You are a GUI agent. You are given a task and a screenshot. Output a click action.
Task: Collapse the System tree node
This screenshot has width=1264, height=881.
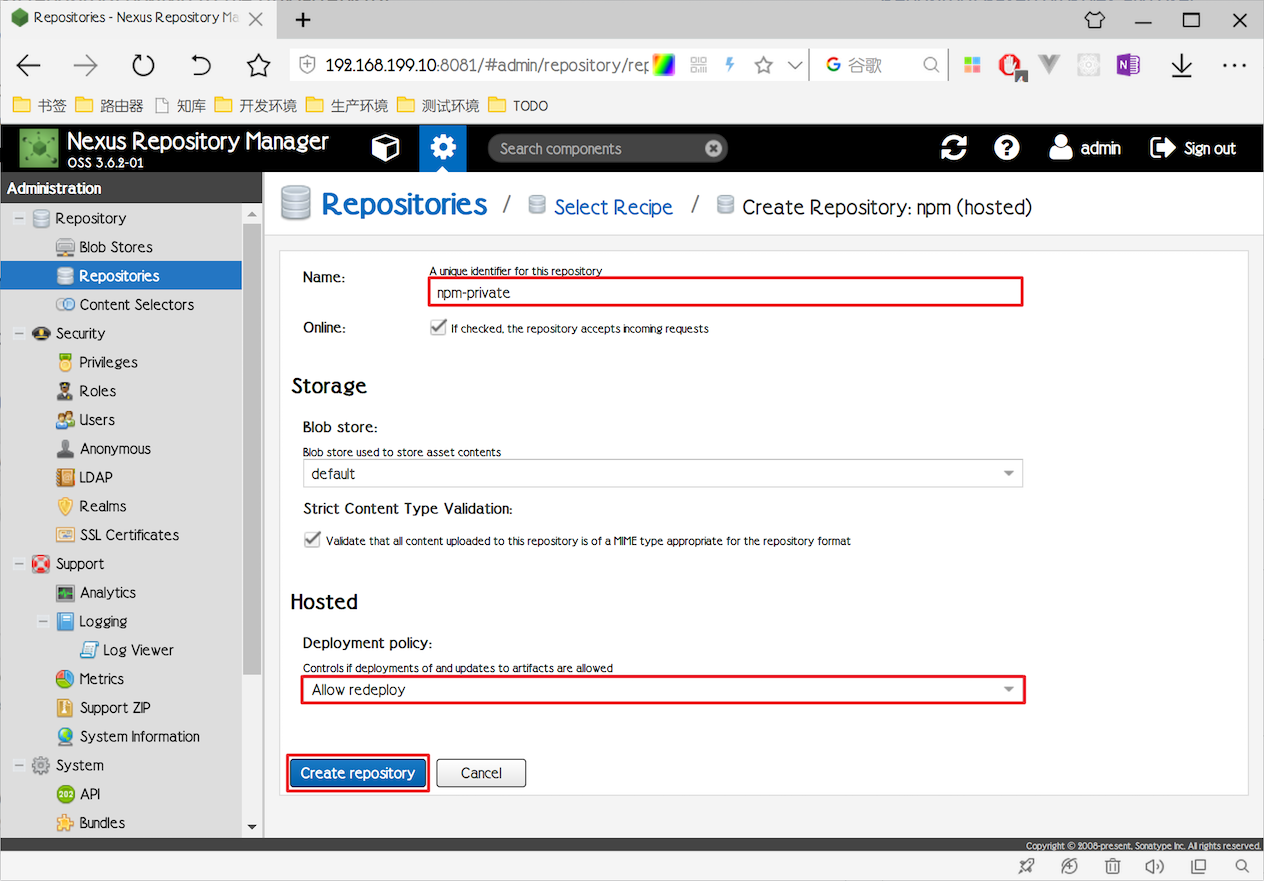tap(19, 765)
